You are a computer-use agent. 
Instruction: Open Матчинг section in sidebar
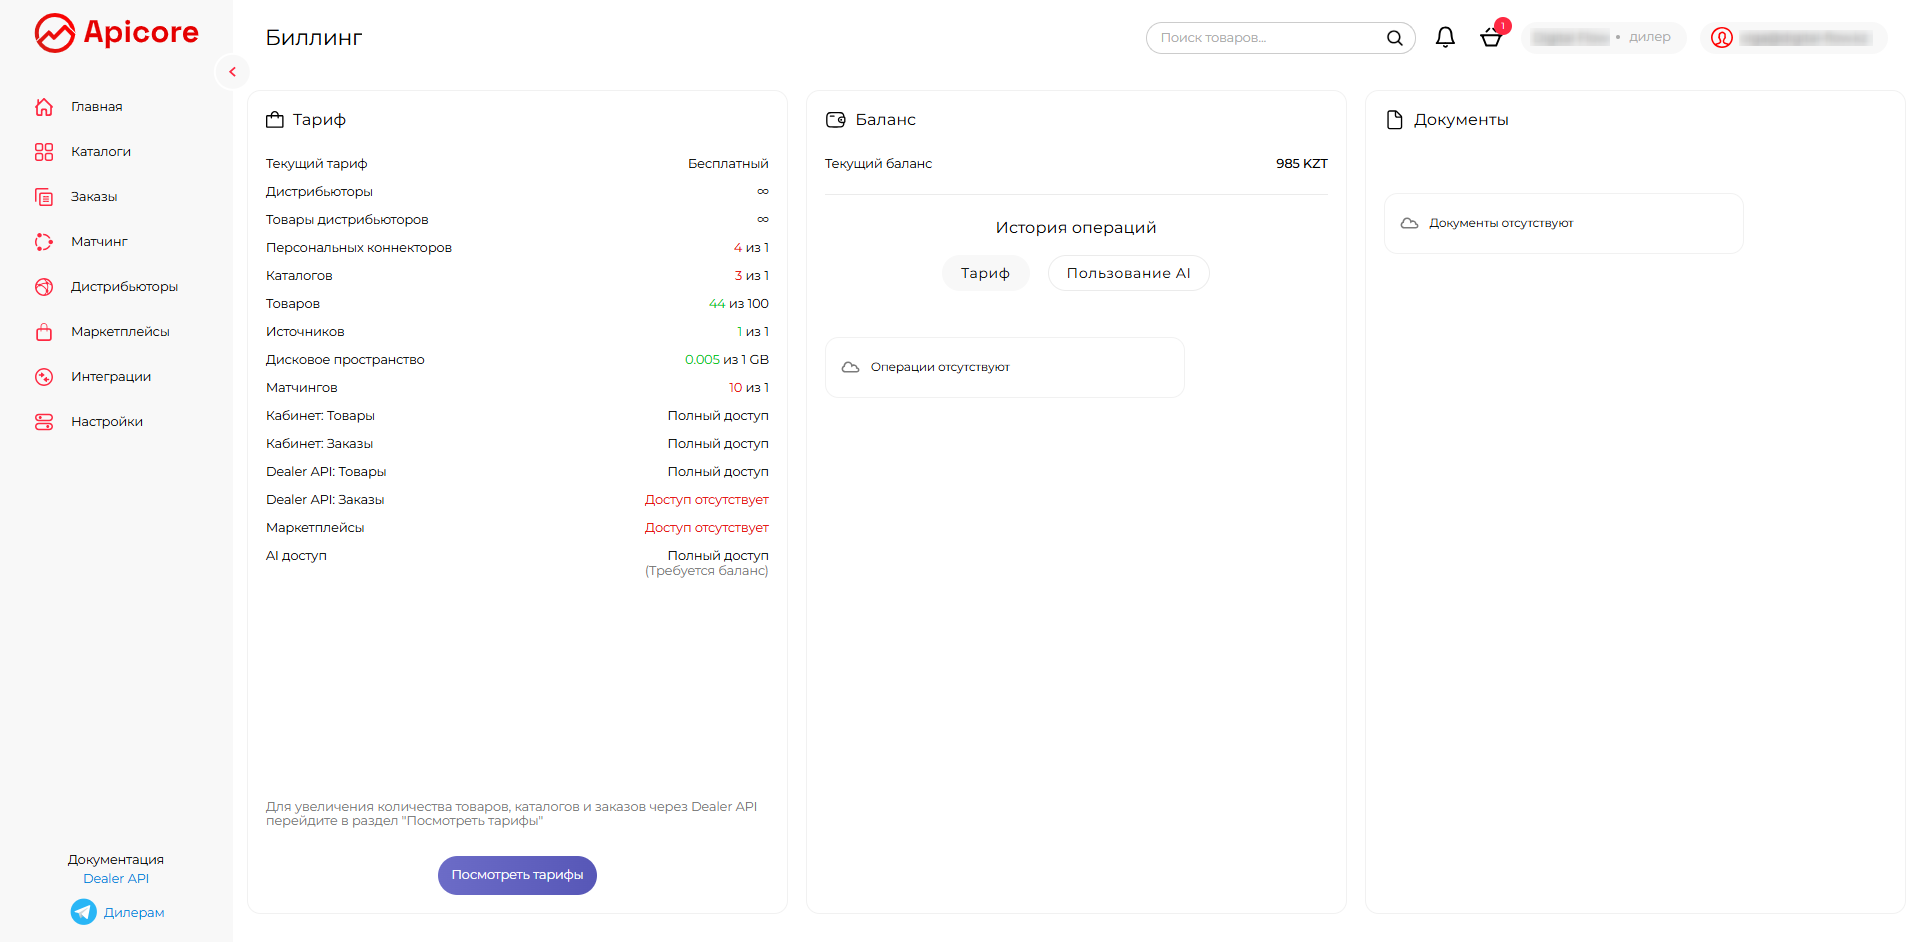tap(99, 242)
